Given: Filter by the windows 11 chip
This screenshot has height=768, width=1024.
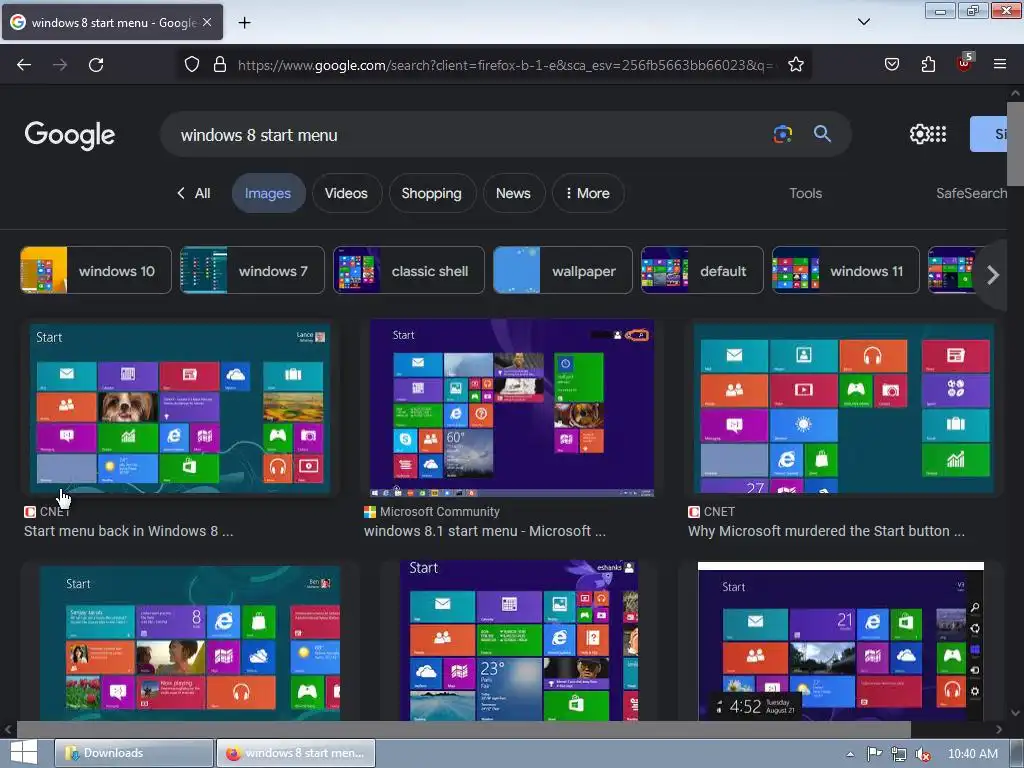Looking at the screenshot, I should click(846, 270).
